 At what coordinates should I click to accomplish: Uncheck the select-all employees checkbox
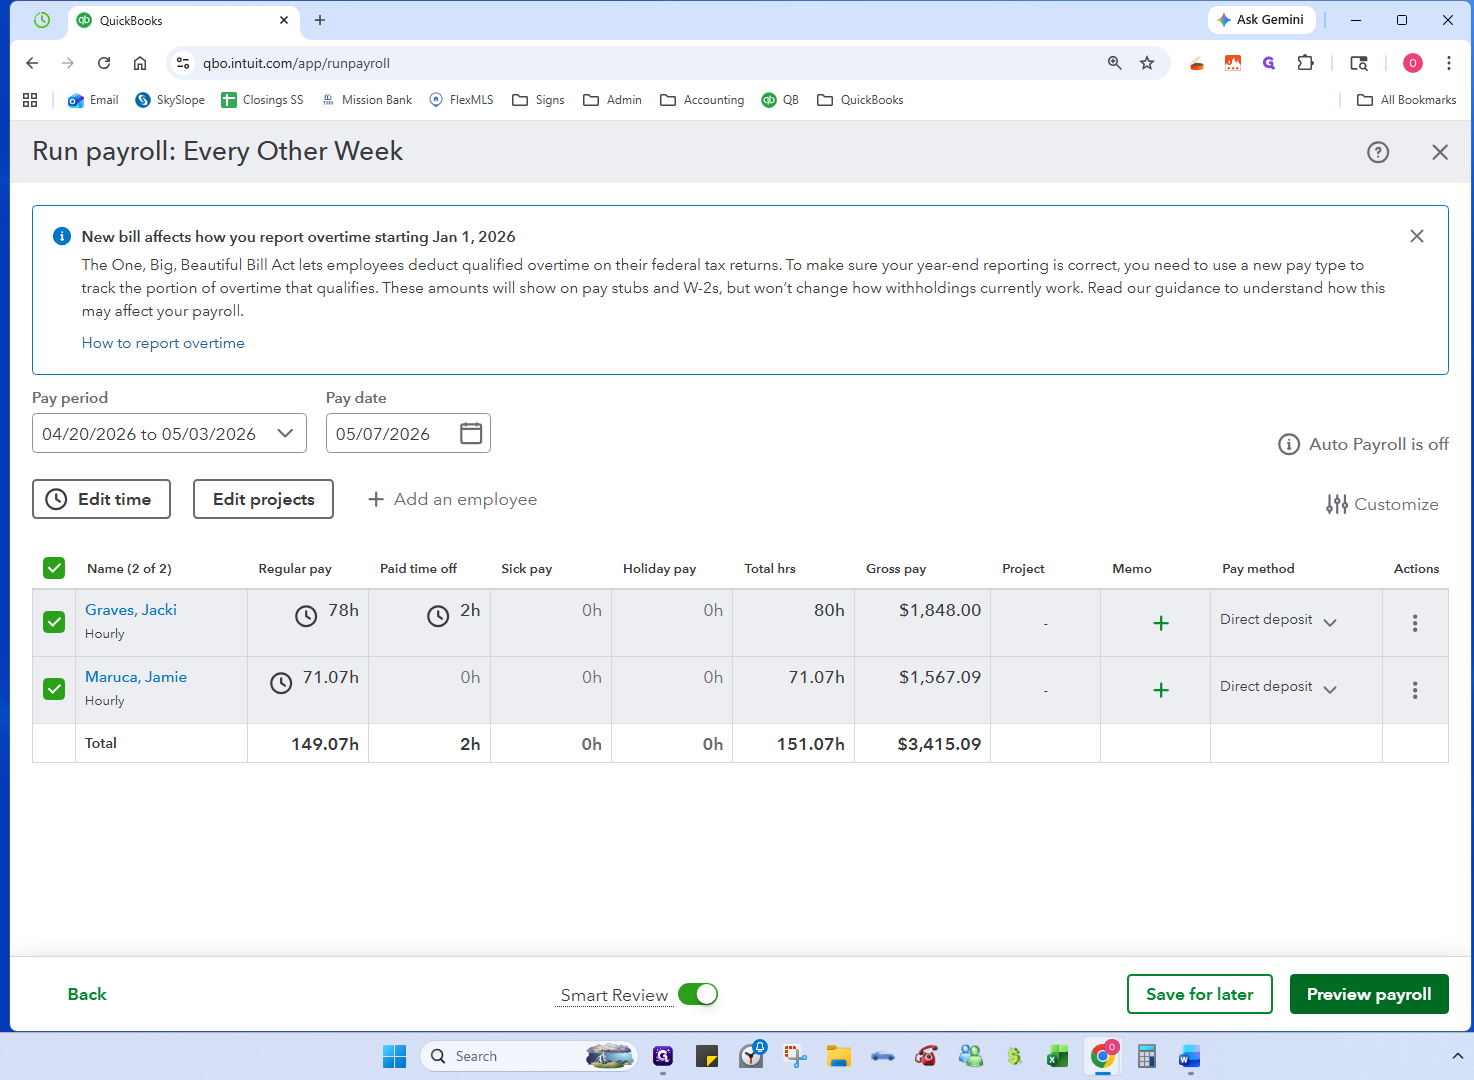coord(54,568)
